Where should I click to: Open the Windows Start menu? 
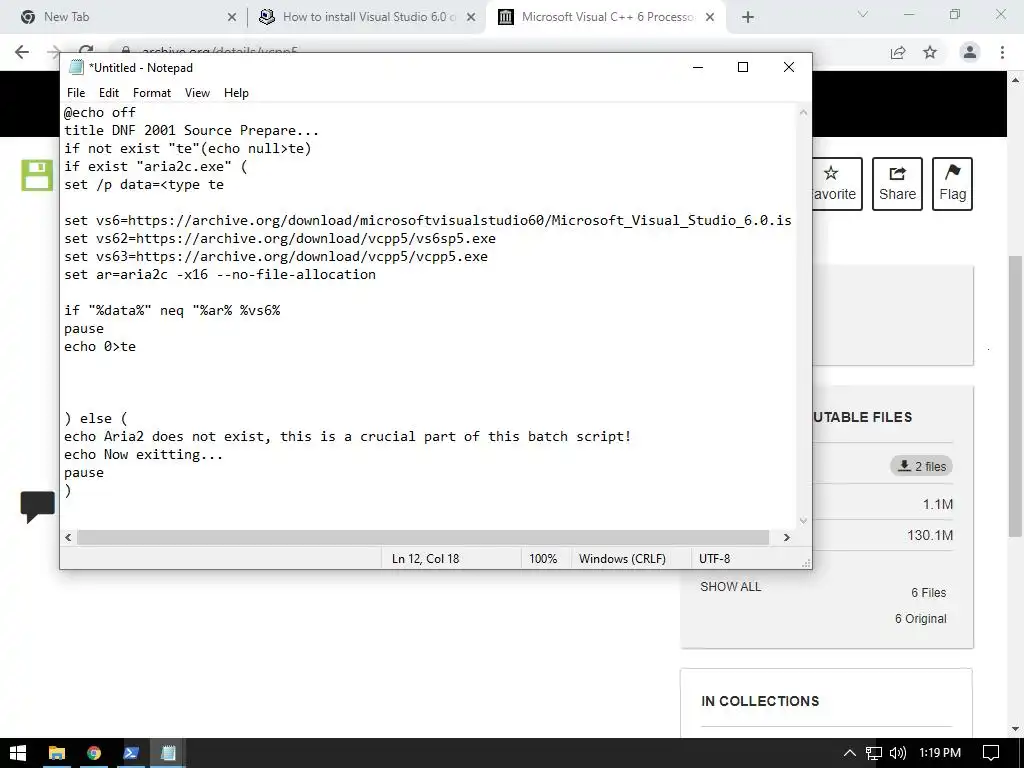pos(18,753)
